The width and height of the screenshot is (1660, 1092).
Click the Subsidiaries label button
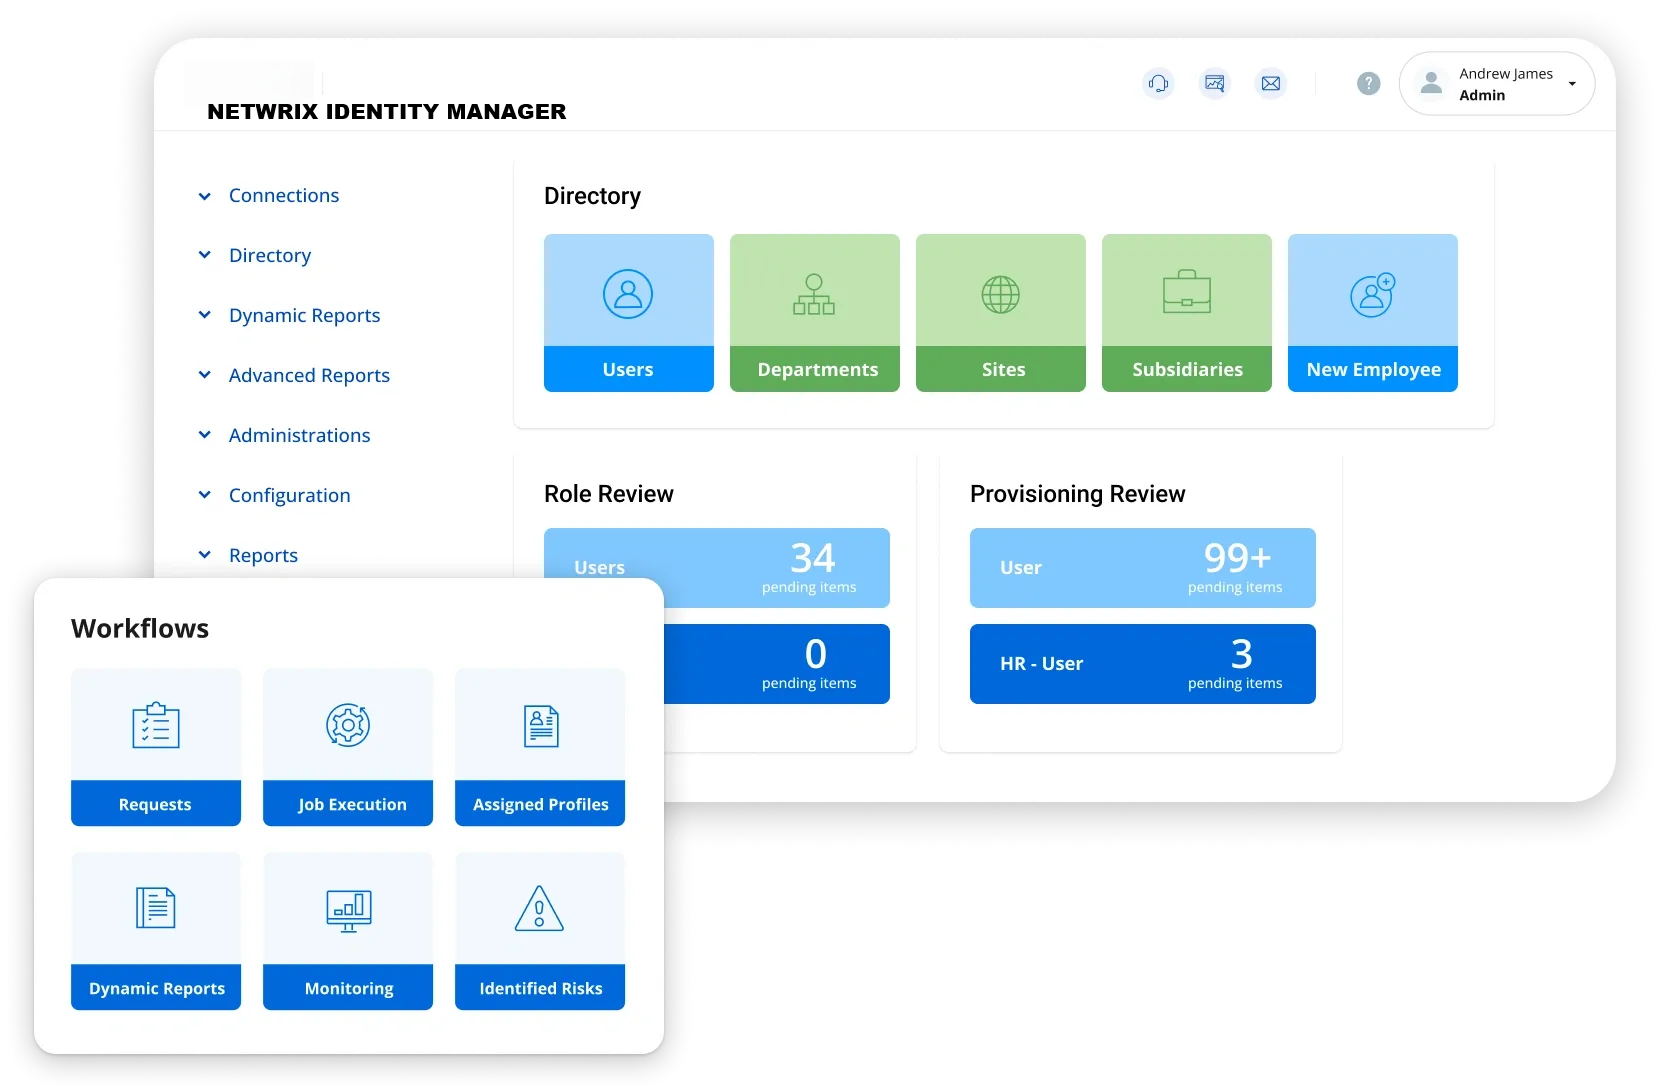(1187, 369)
